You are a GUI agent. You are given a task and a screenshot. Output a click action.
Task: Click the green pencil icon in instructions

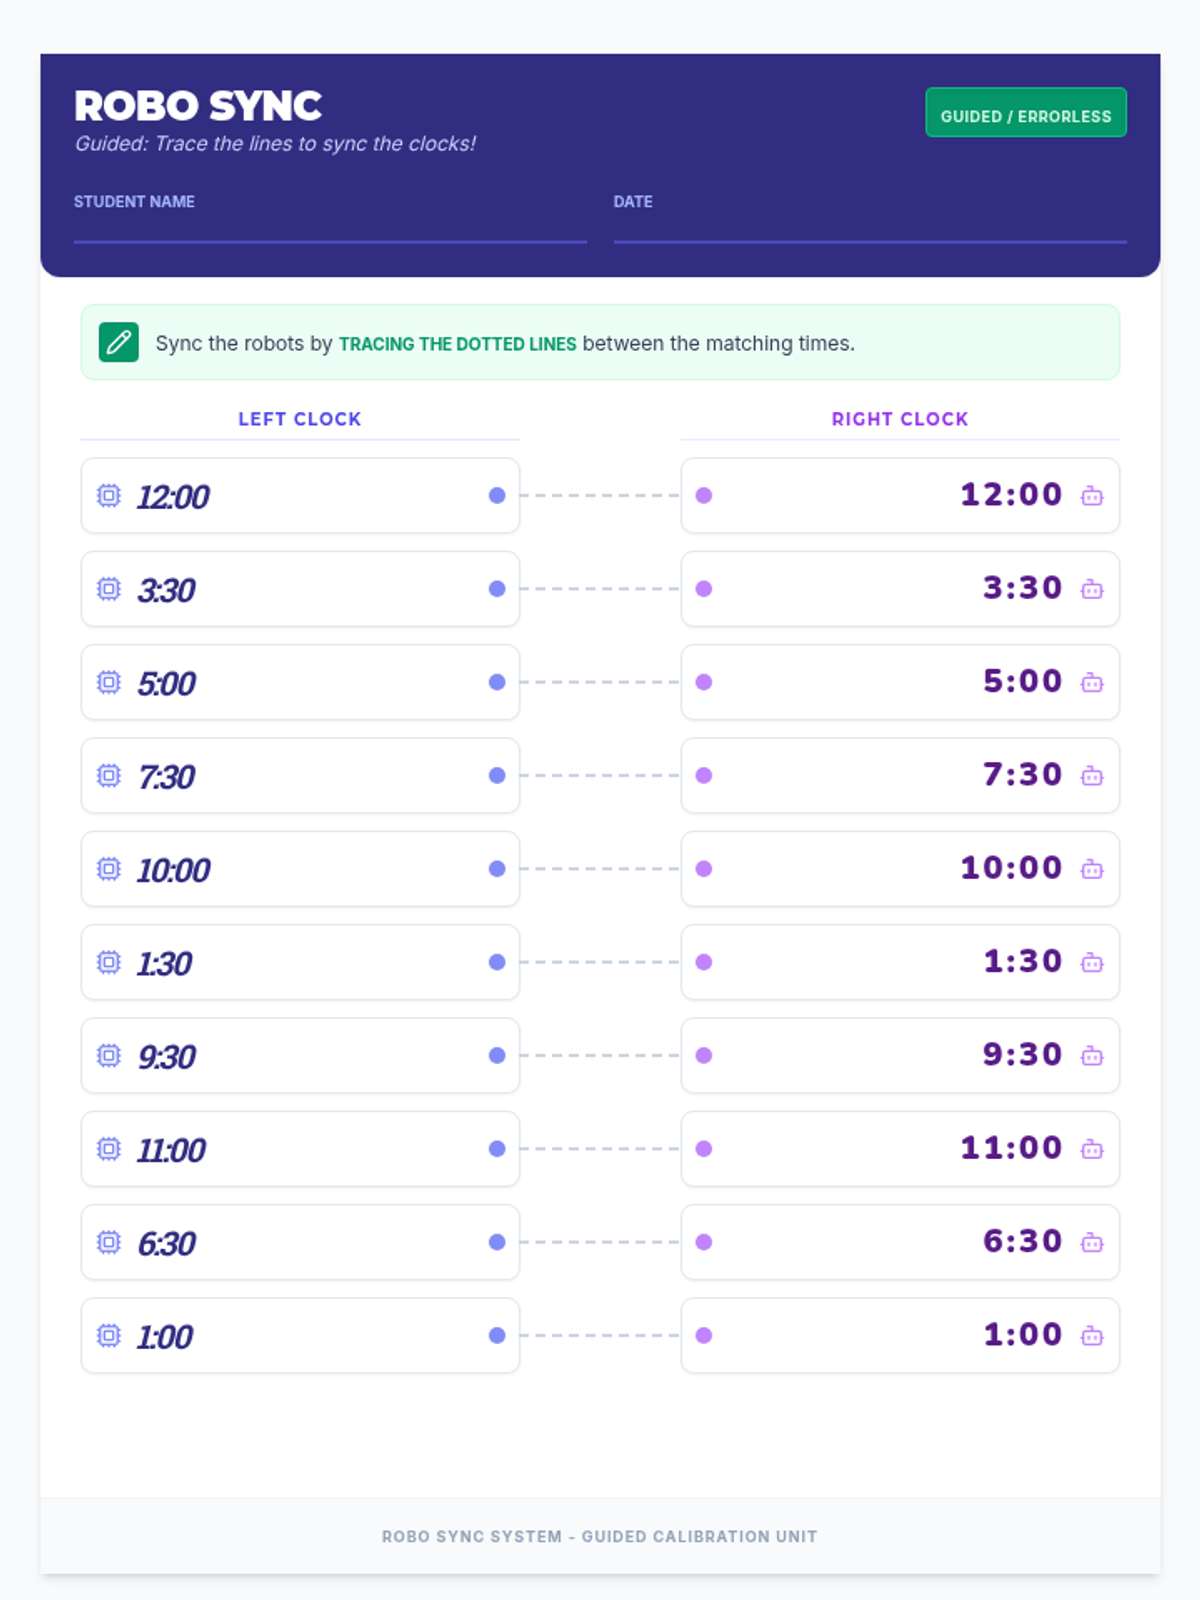tap(119, 343)
